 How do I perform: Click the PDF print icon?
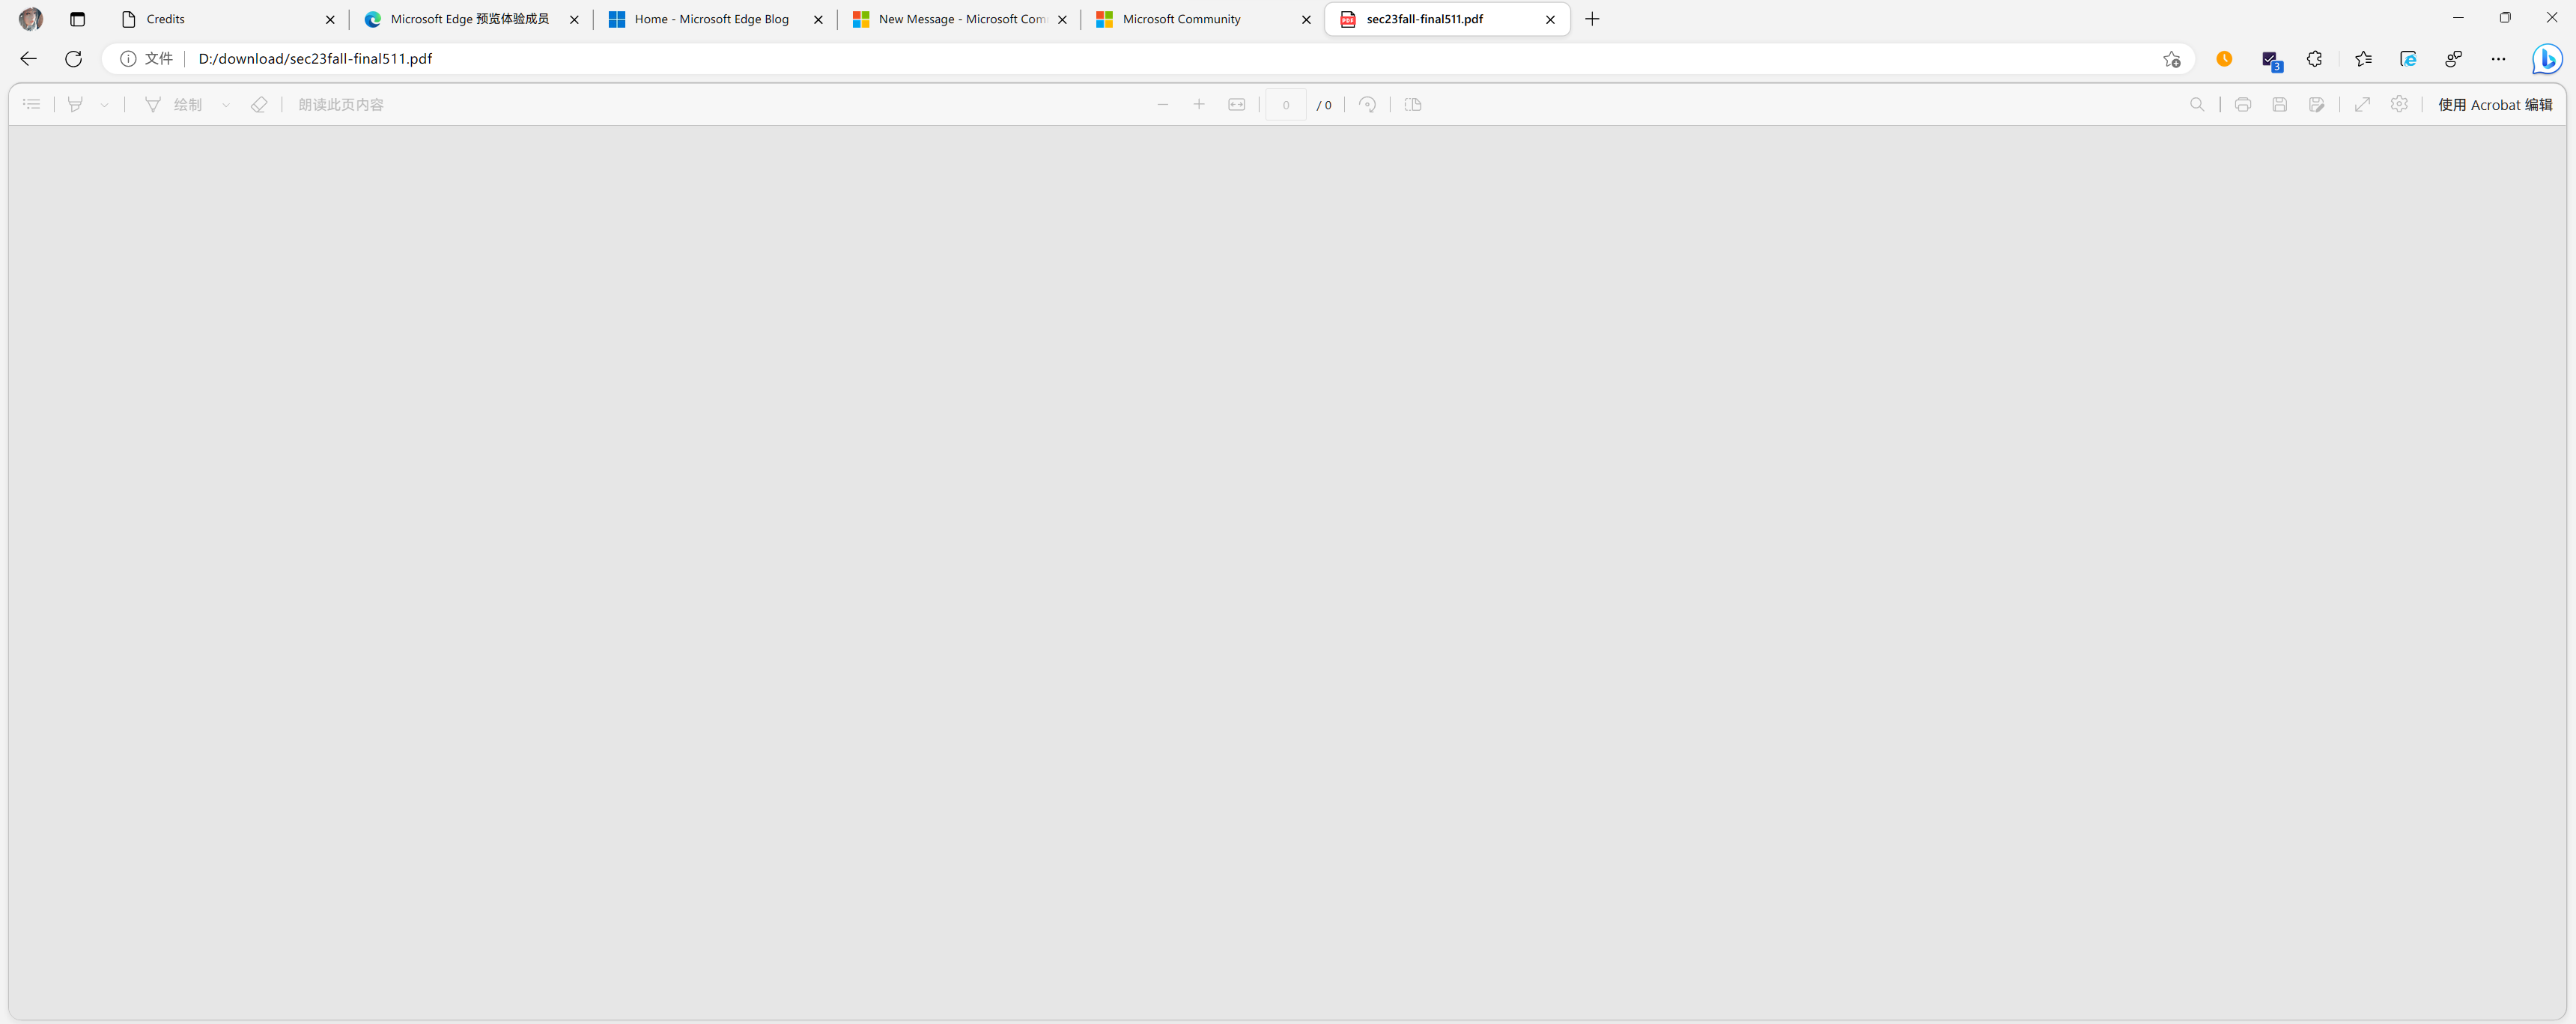pyautogui.click(x=2243, y=104)
